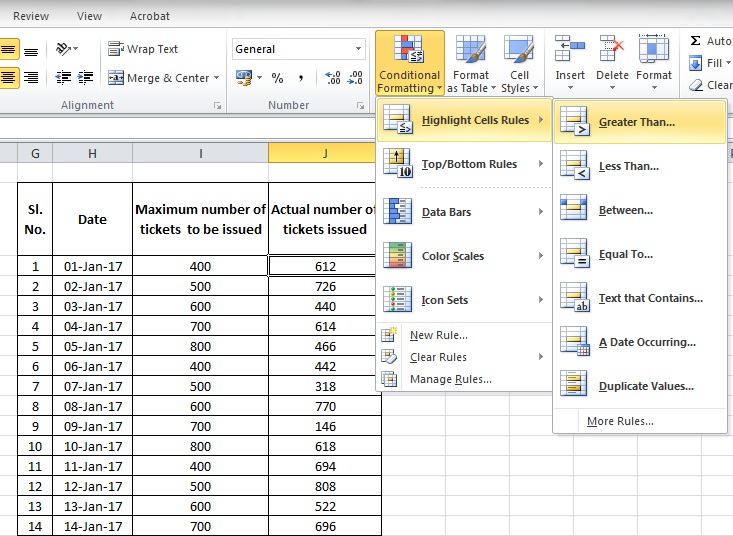This screenshot has width=733, height=536.
Task: Toggle Bottom Align
Action: point(31,51)
